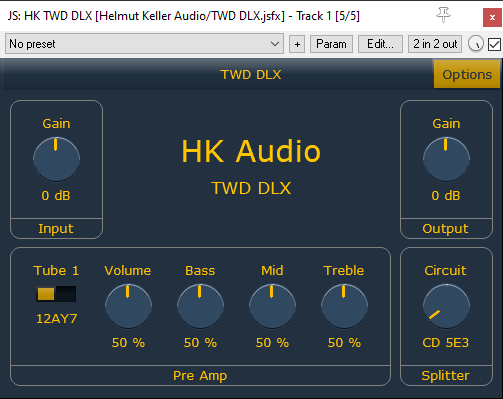The height and width of the screenshot is (399, 503).
Task: Click the HK Audio logo text
Action: point(251,151)
